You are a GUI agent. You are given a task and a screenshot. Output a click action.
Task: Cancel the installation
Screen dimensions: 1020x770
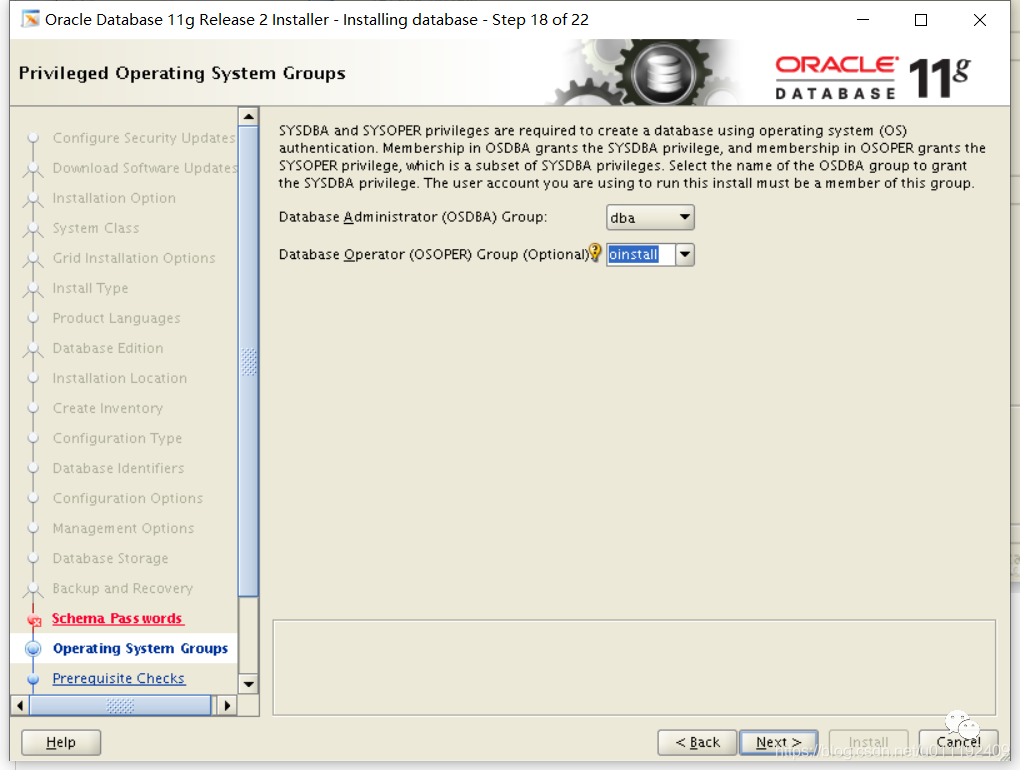pyautogui.click(x=958, y=742)
